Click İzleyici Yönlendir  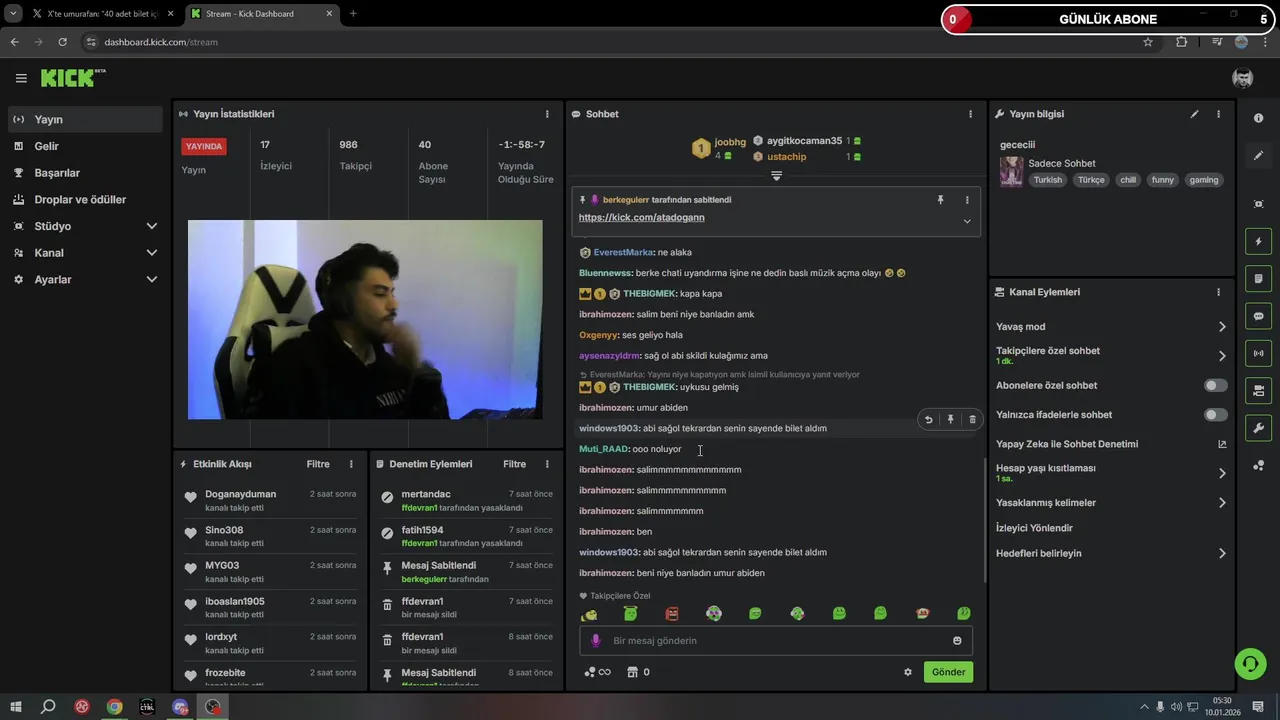coord(1034,528)
